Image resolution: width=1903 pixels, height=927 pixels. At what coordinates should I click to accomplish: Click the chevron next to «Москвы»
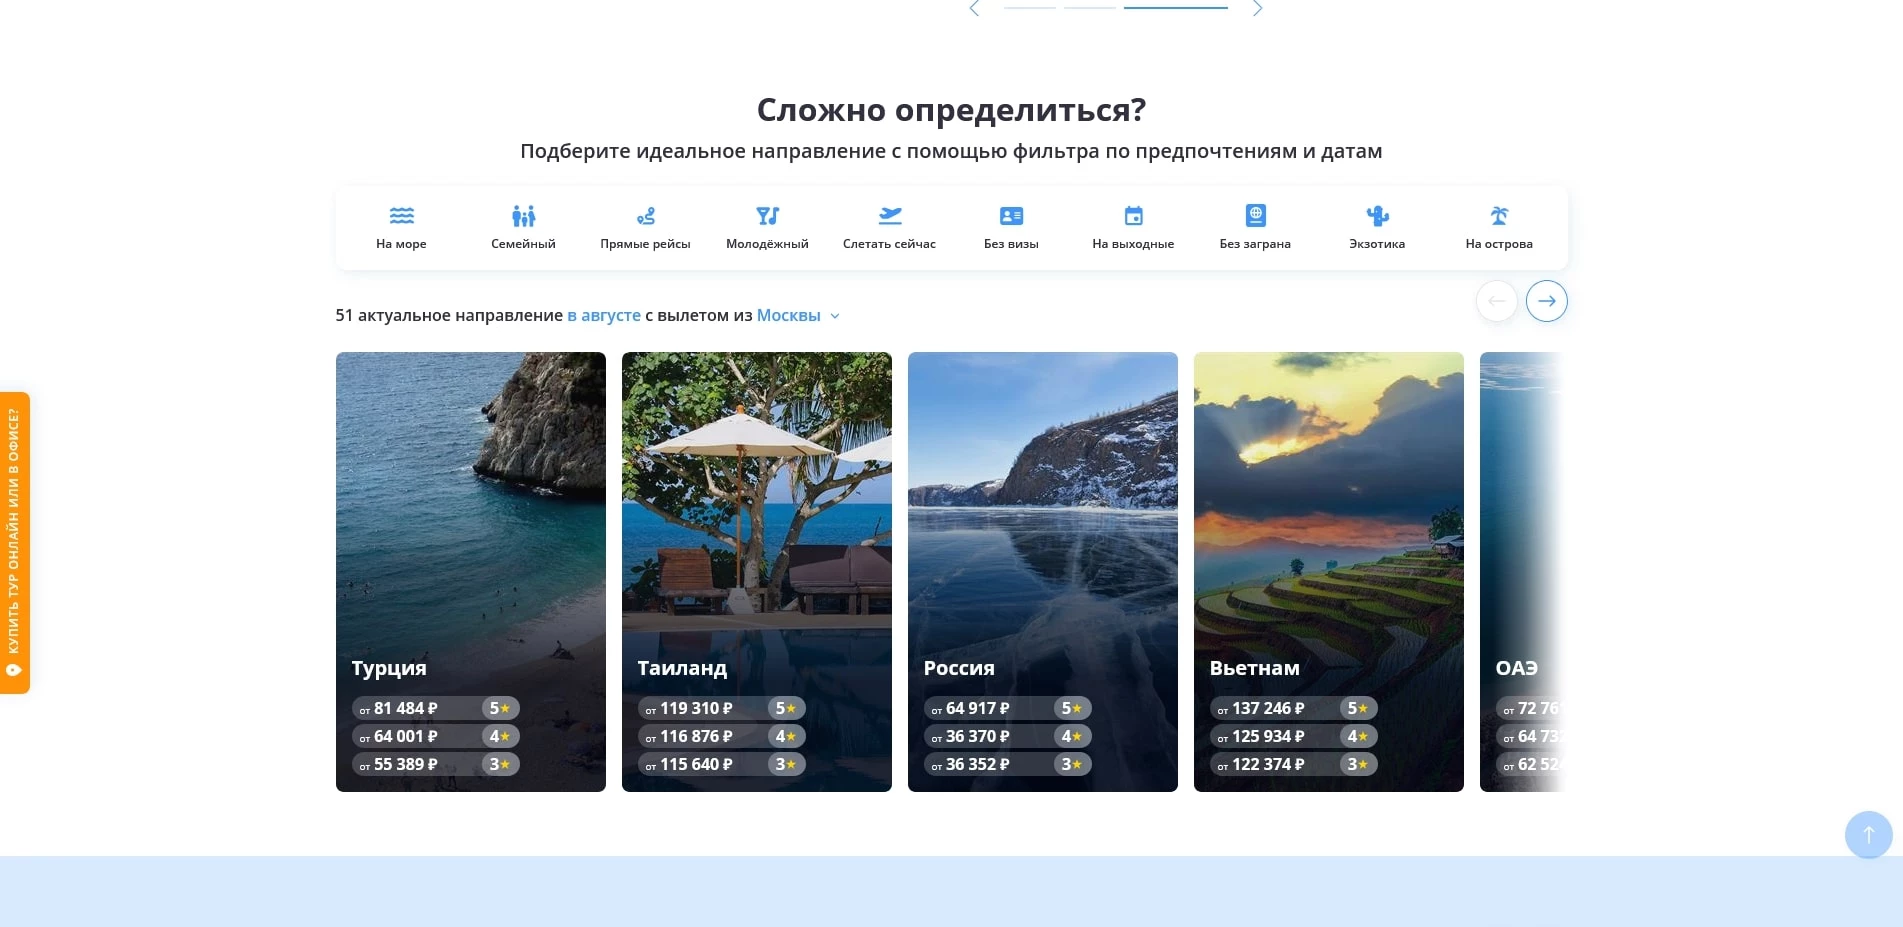(835, 316)
